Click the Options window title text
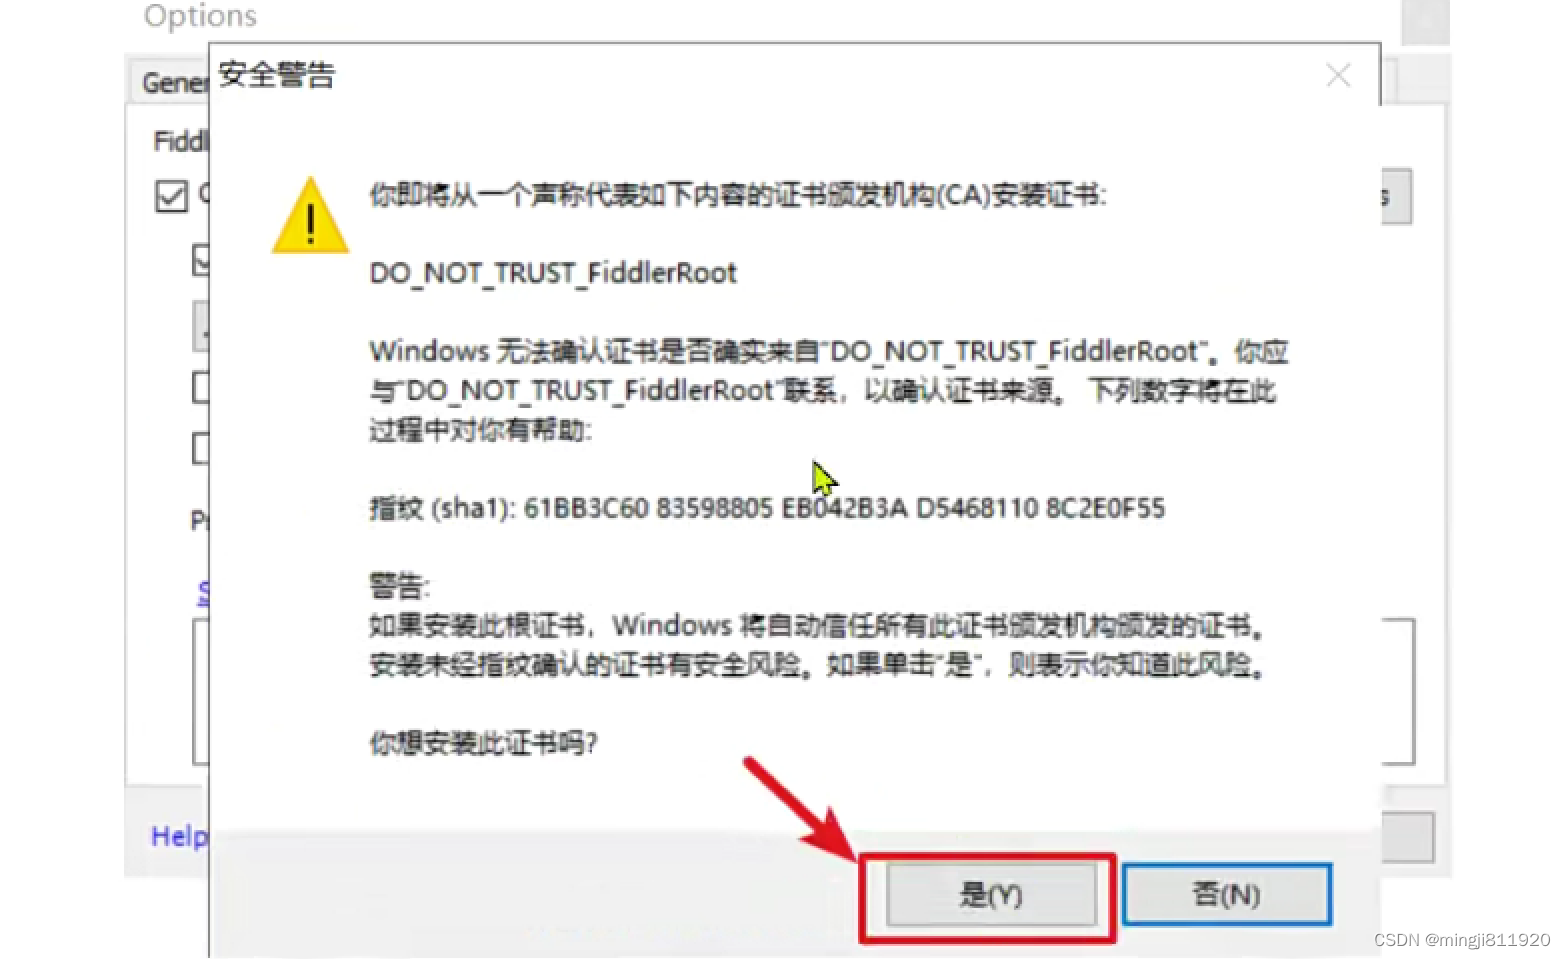The height and width of the screenshot is (959, 1566). click(200, 15)
